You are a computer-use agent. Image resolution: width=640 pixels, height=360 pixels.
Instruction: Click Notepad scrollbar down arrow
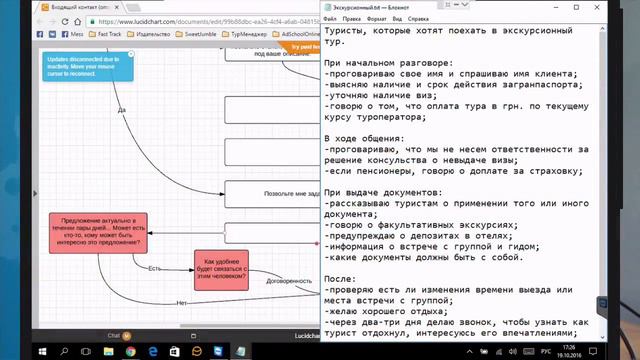click(x=602, y=338)
